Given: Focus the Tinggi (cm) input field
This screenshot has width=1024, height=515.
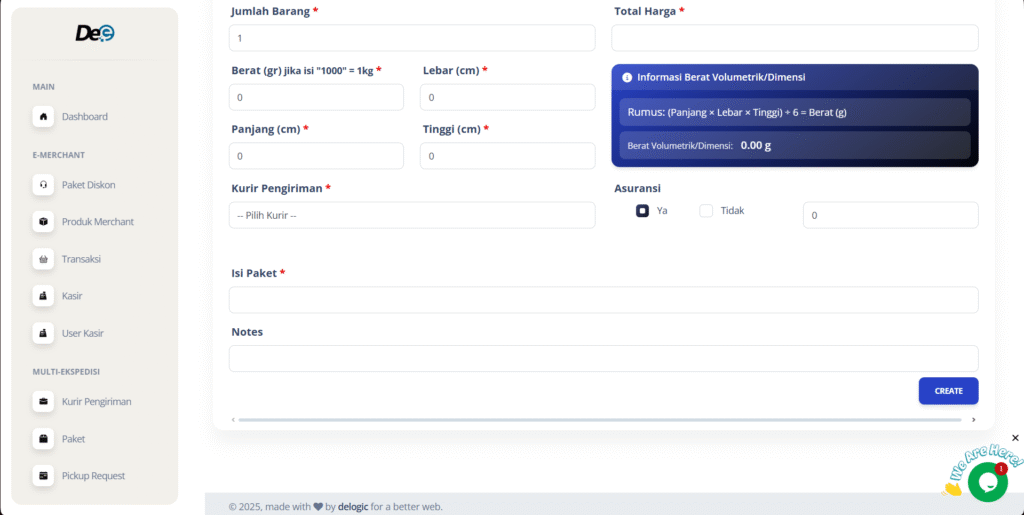Looking at the screenshot, I should 507,156.
